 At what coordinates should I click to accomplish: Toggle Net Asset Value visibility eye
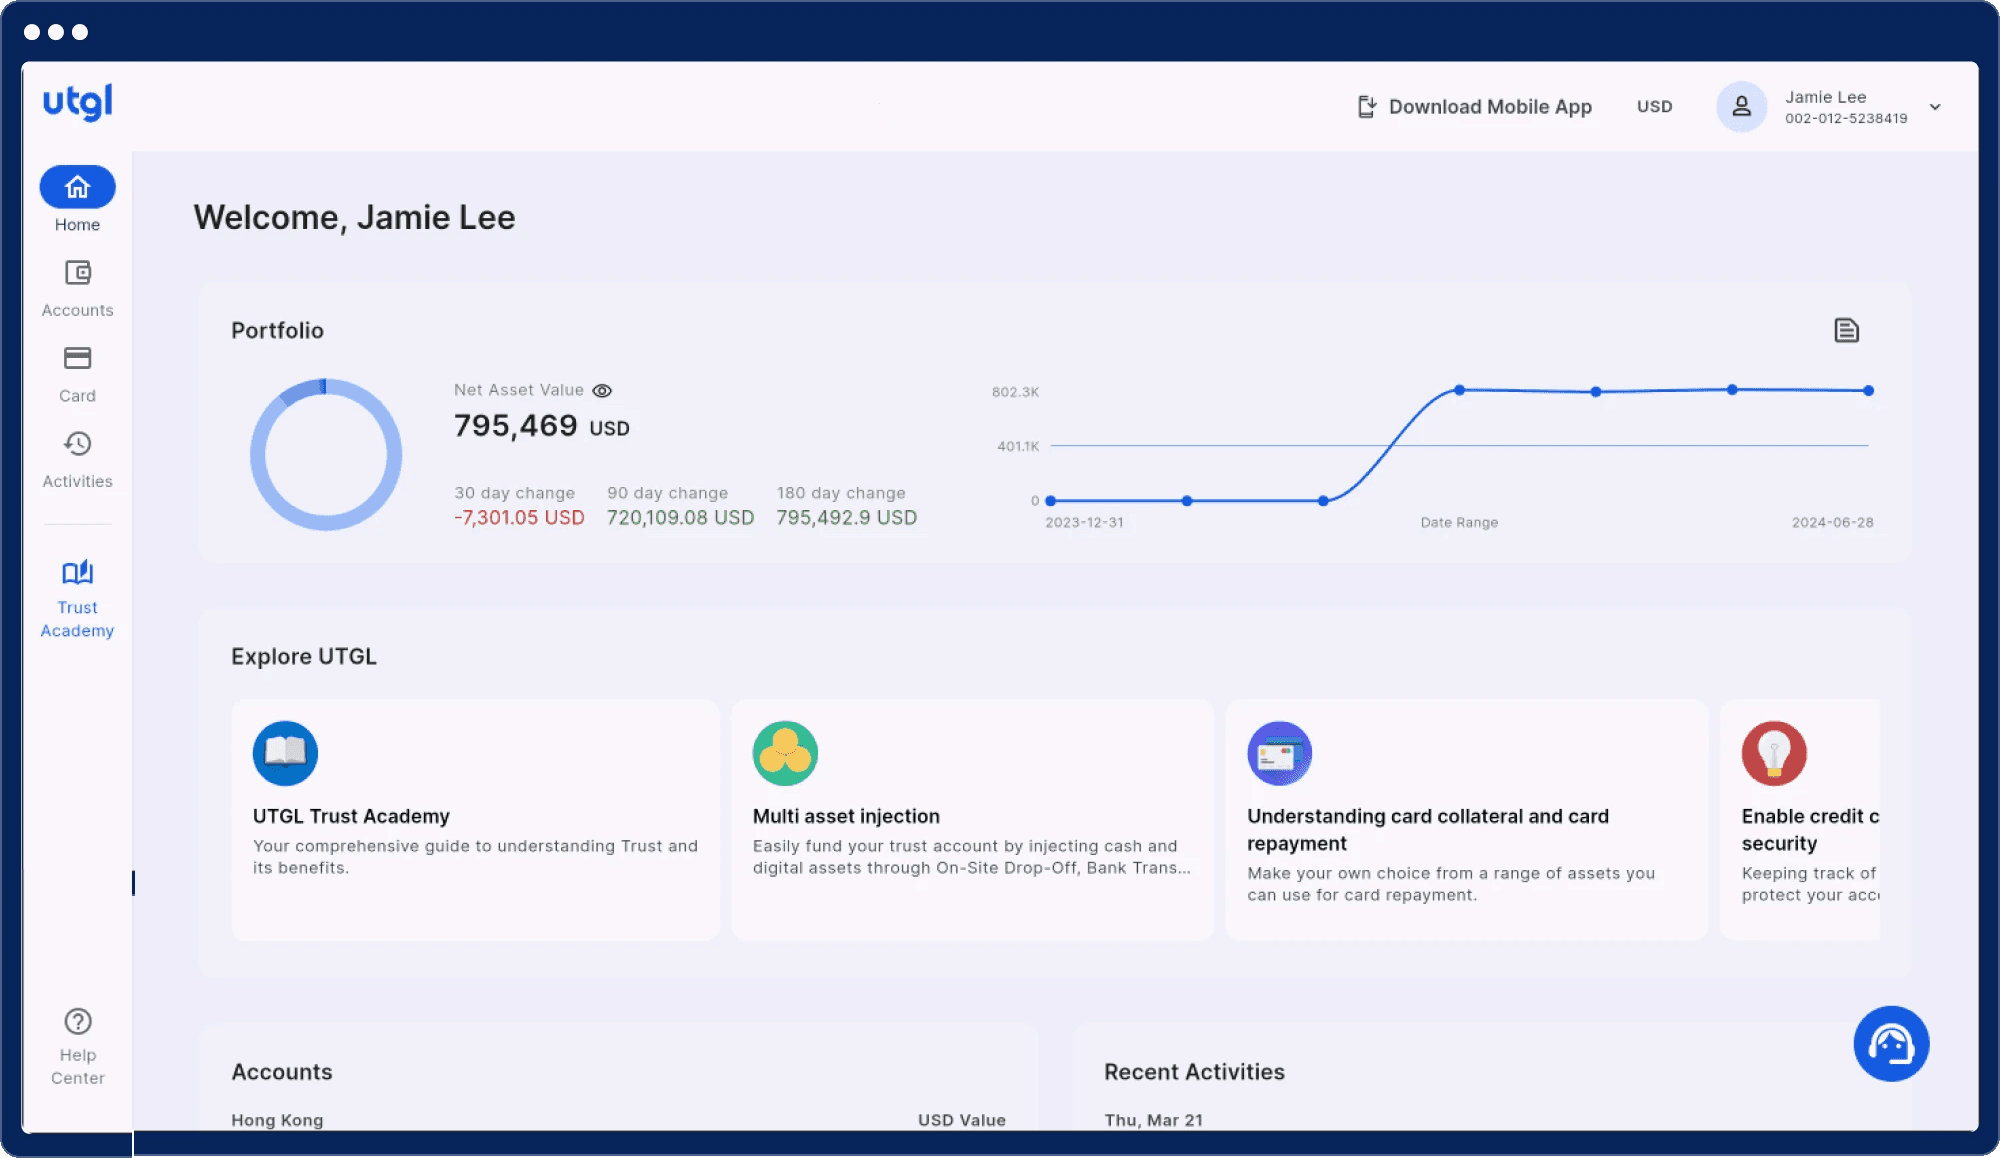(x=602, y=391)
